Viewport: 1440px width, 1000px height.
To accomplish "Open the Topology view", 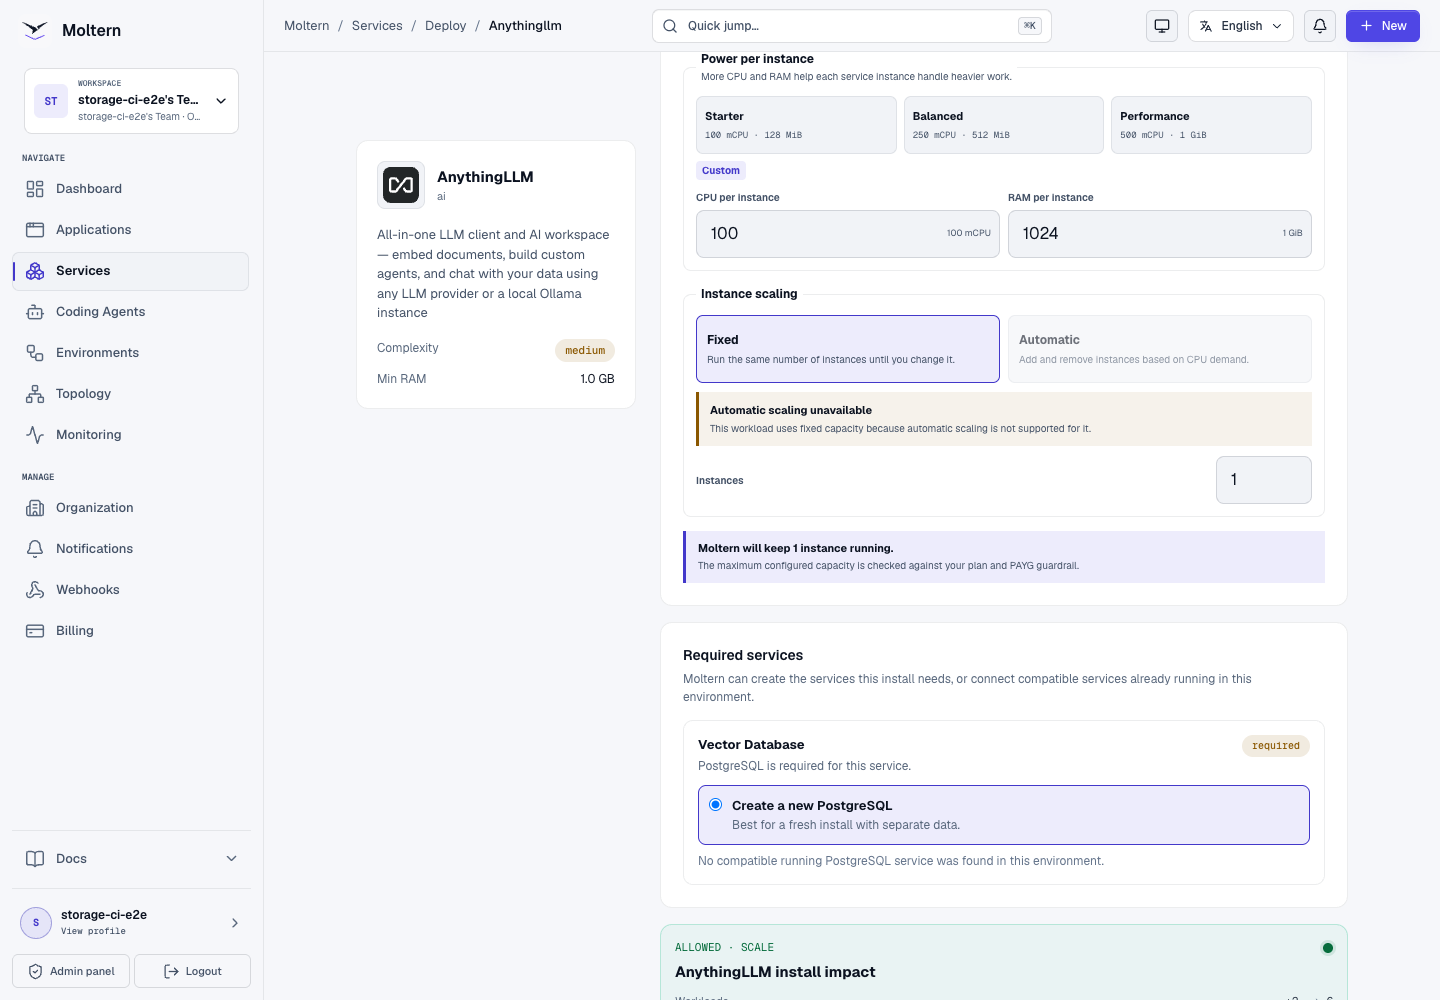I will pyautogui.click(x=131, y=394).
